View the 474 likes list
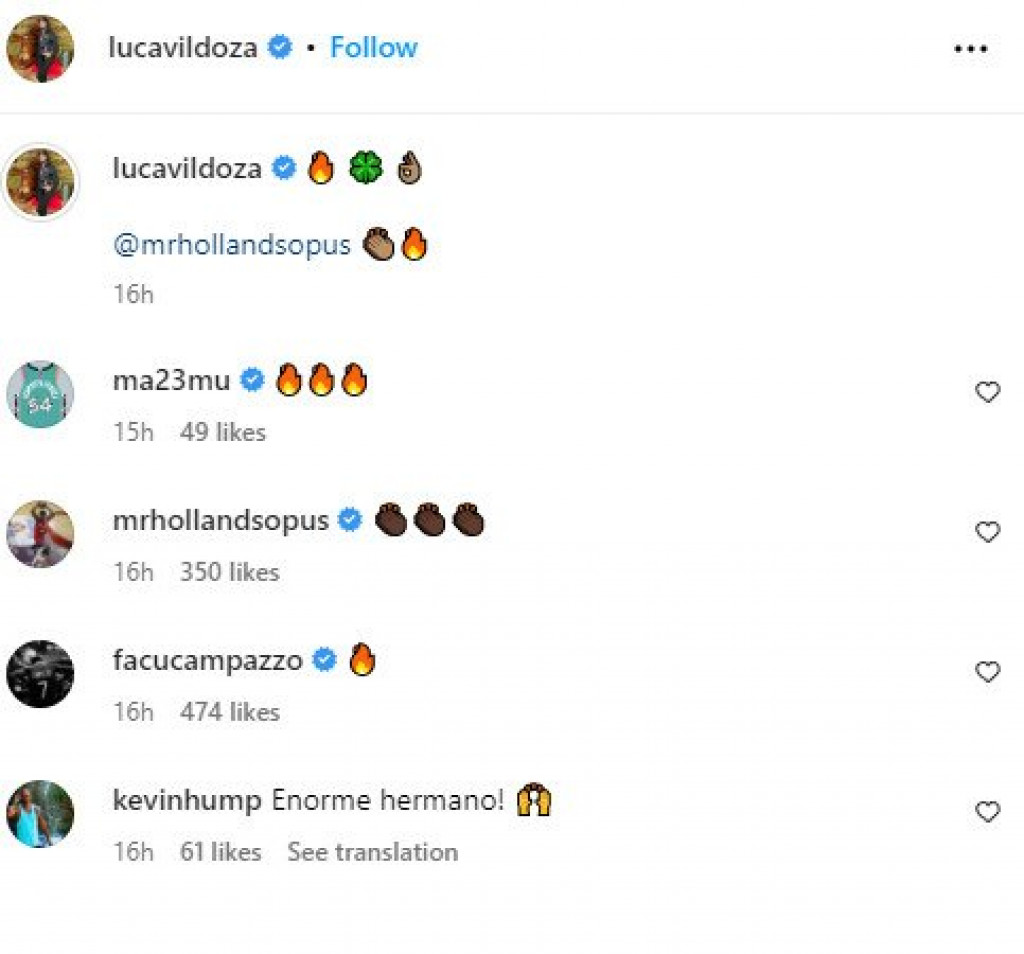Image resolution: width=1024 pixels, height=954 pixels. (229, 712)
